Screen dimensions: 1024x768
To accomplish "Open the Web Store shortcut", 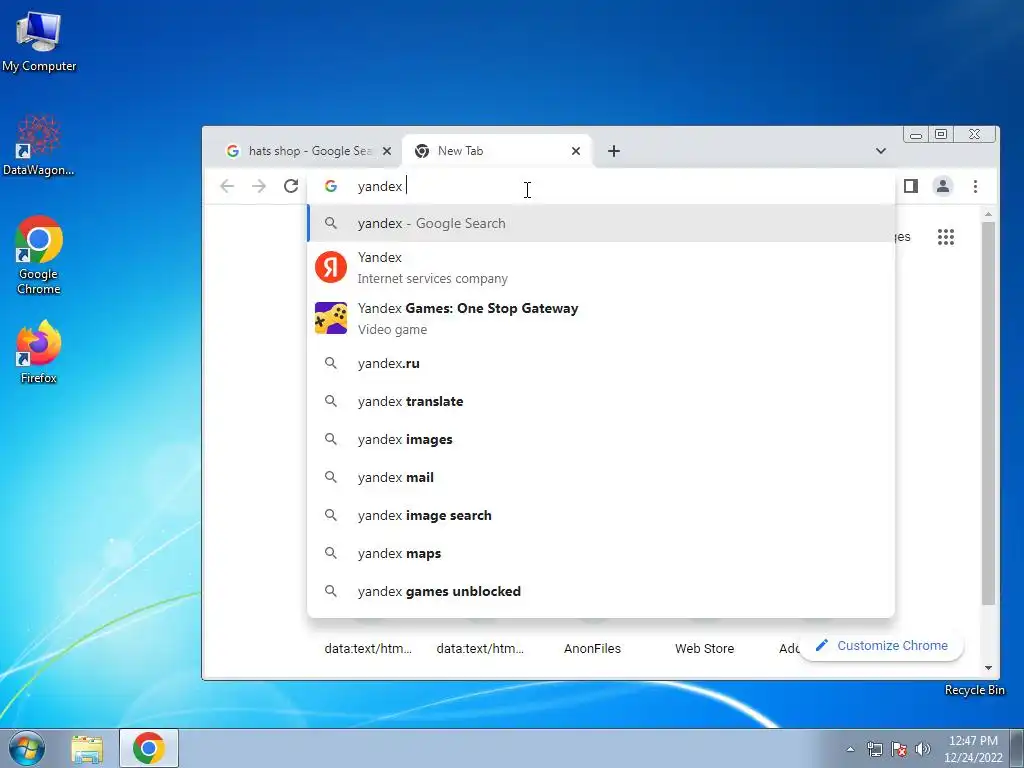I will tap(704, 648).
